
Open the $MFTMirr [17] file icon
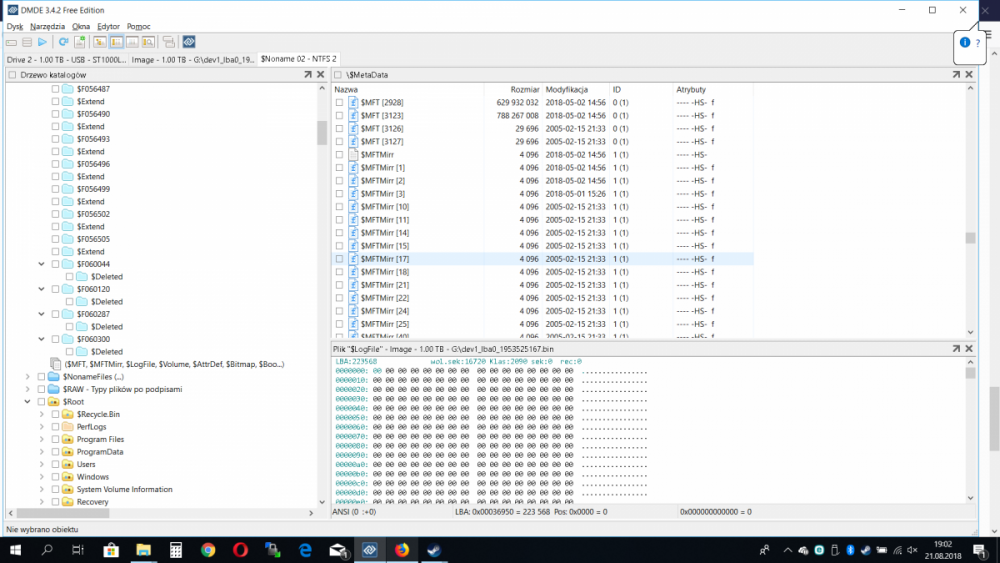click(353, 259)
